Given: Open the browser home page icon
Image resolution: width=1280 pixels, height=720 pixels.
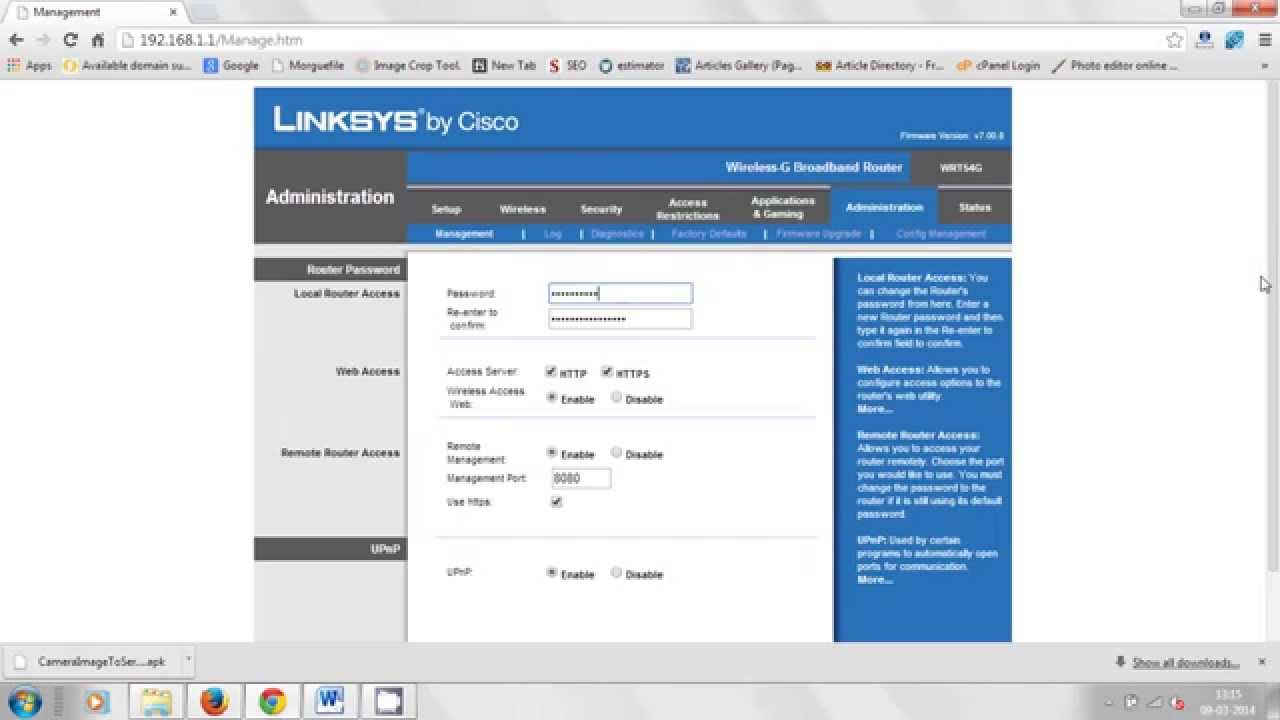Looking at the screenshot, I should pyautogui.click(x=97, y=40).
